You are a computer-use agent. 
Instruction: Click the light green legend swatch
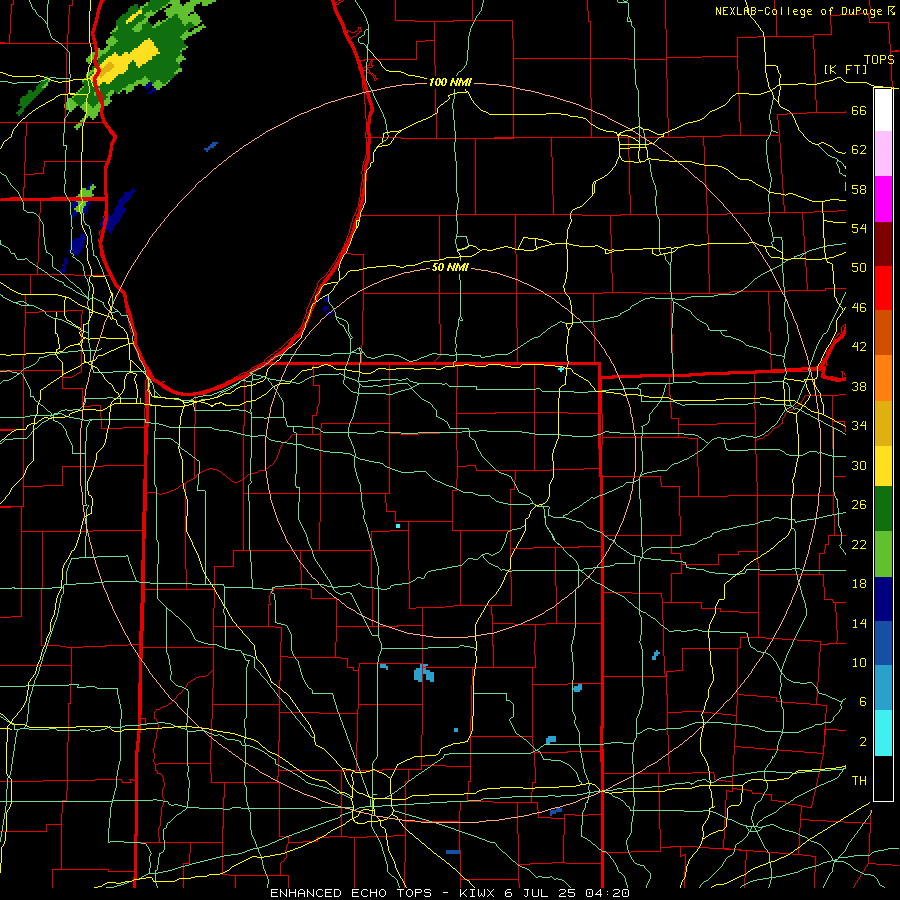(x=883, y=554)
